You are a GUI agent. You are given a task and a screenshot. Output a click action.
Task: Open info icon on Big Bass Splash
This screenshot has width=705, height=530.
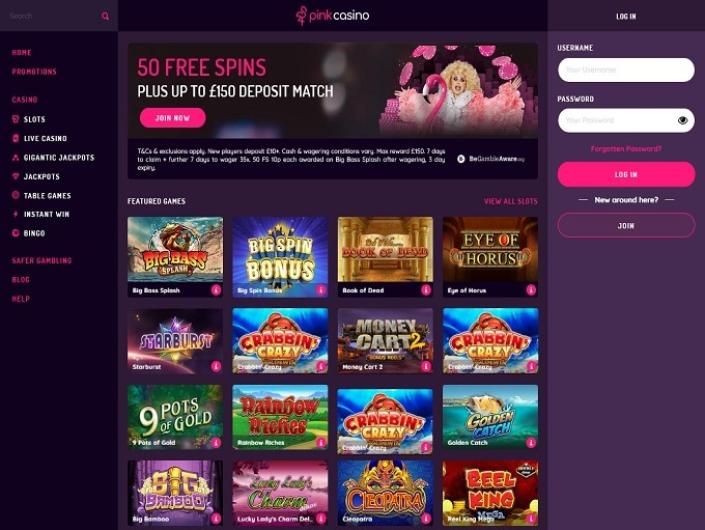(216, 290)
